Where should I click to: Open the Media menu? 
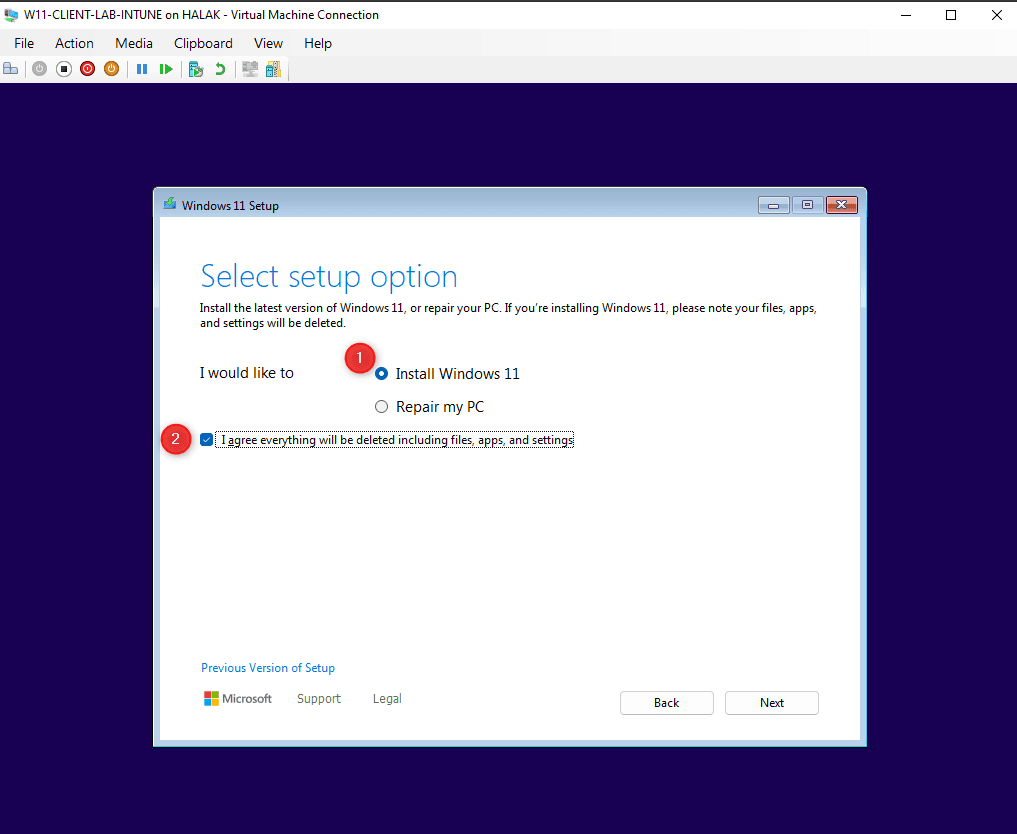(x=133, y=43)
